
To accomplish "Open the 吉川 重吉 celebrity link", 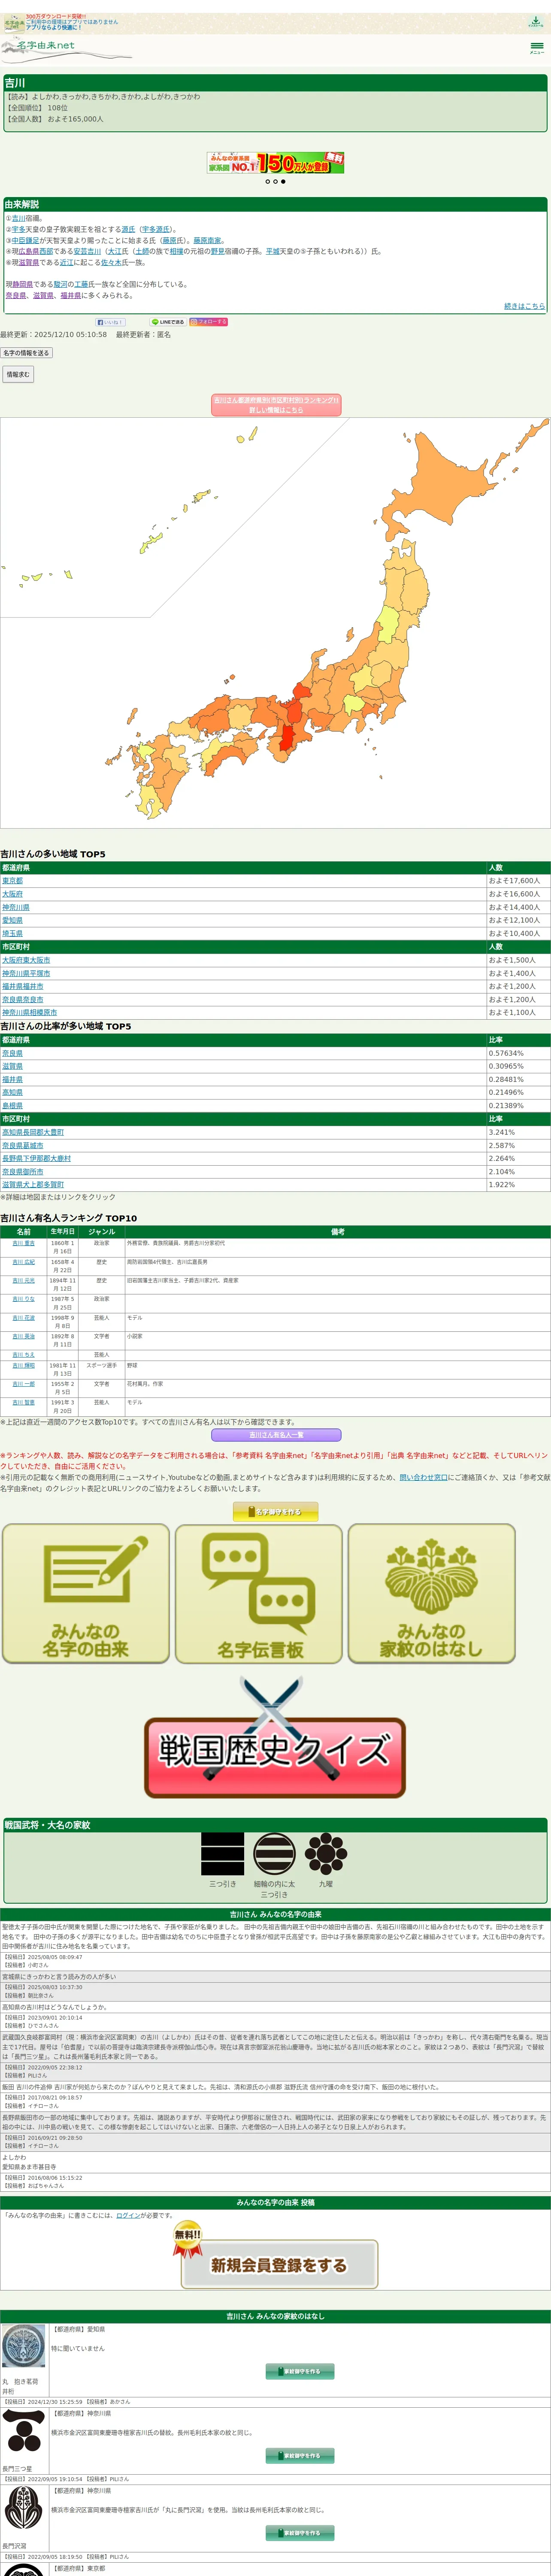I will 24,1243.
